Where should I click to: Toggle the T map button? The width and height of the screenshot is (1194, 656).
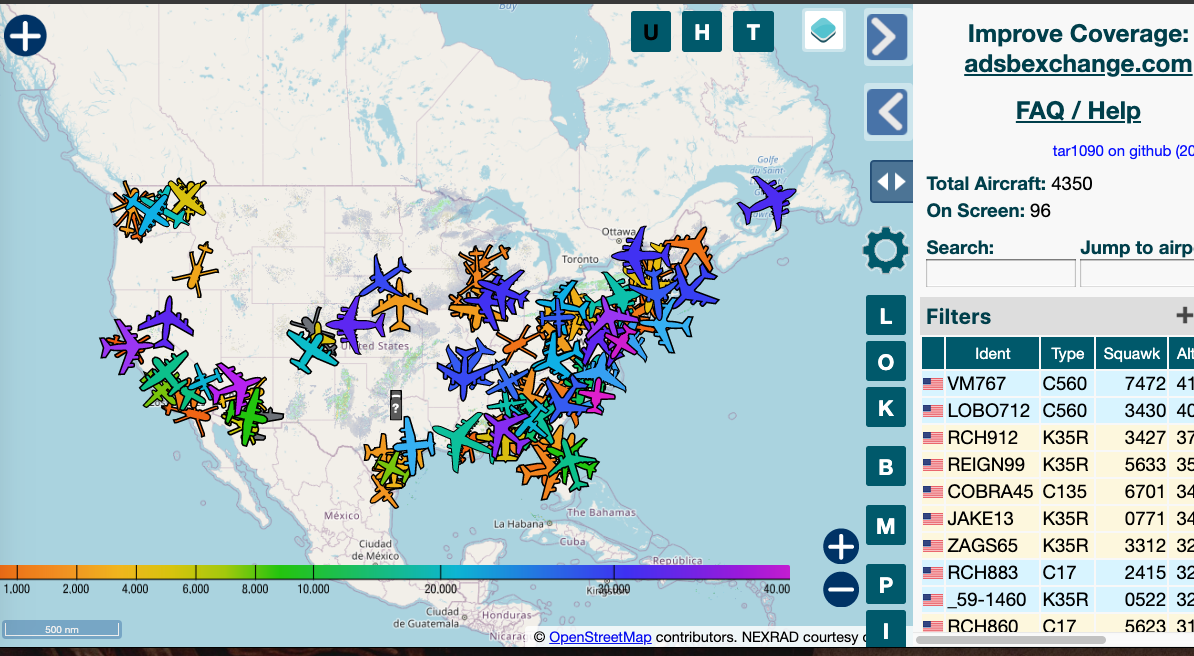tap(753, 32)
